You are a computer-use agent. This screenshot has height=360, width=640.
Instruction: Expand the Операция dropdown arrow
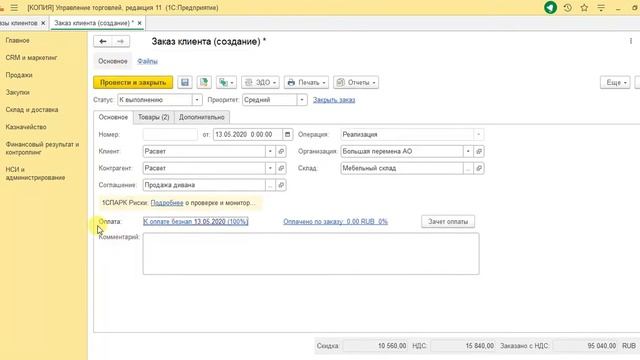[x=478, y=134]
